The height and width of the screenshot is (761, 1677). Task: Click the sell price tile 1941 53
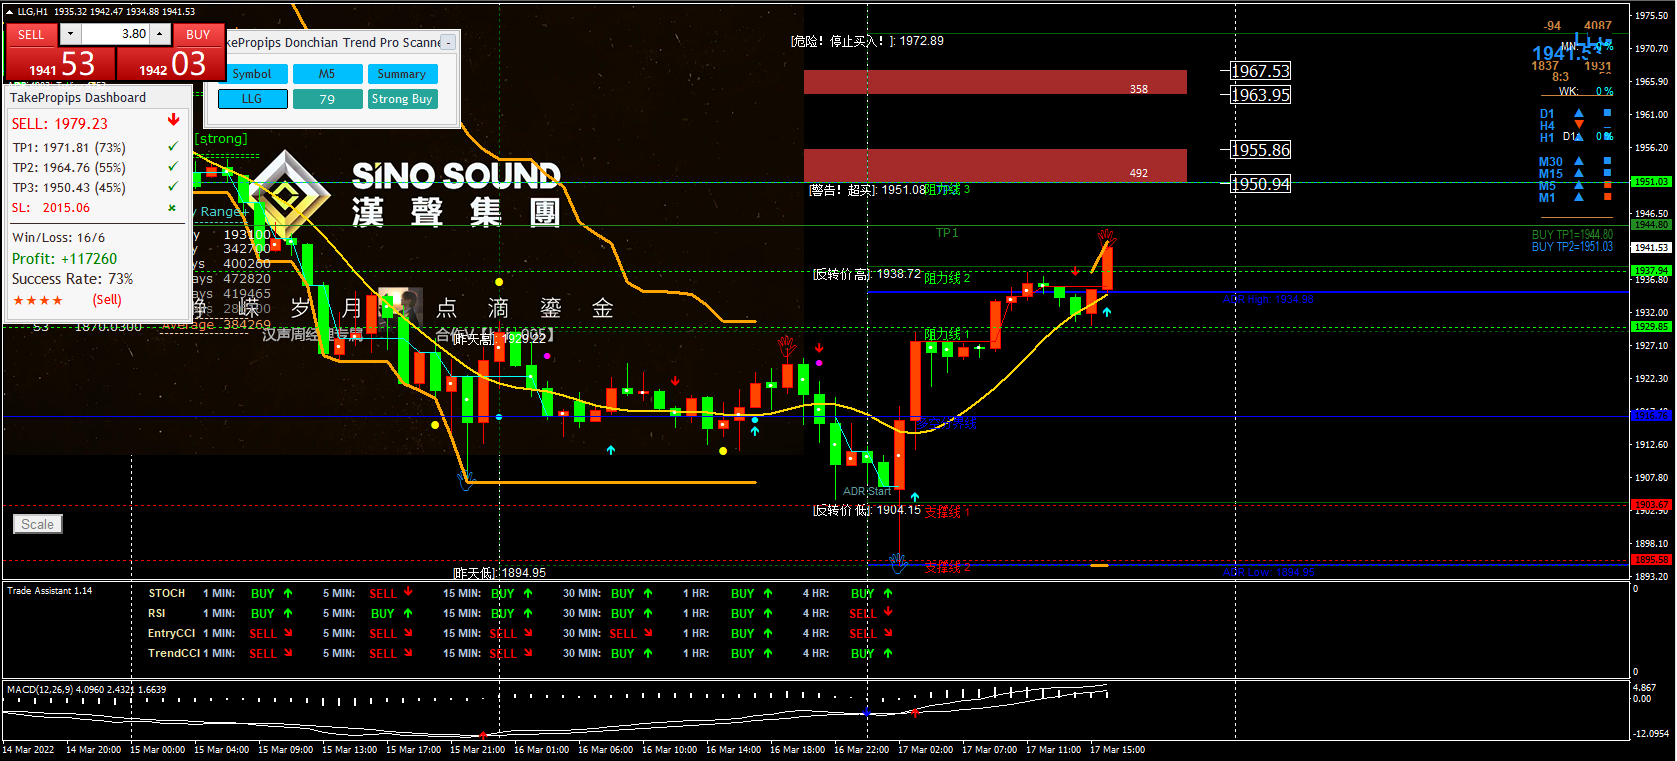click(x=61, y=63)
